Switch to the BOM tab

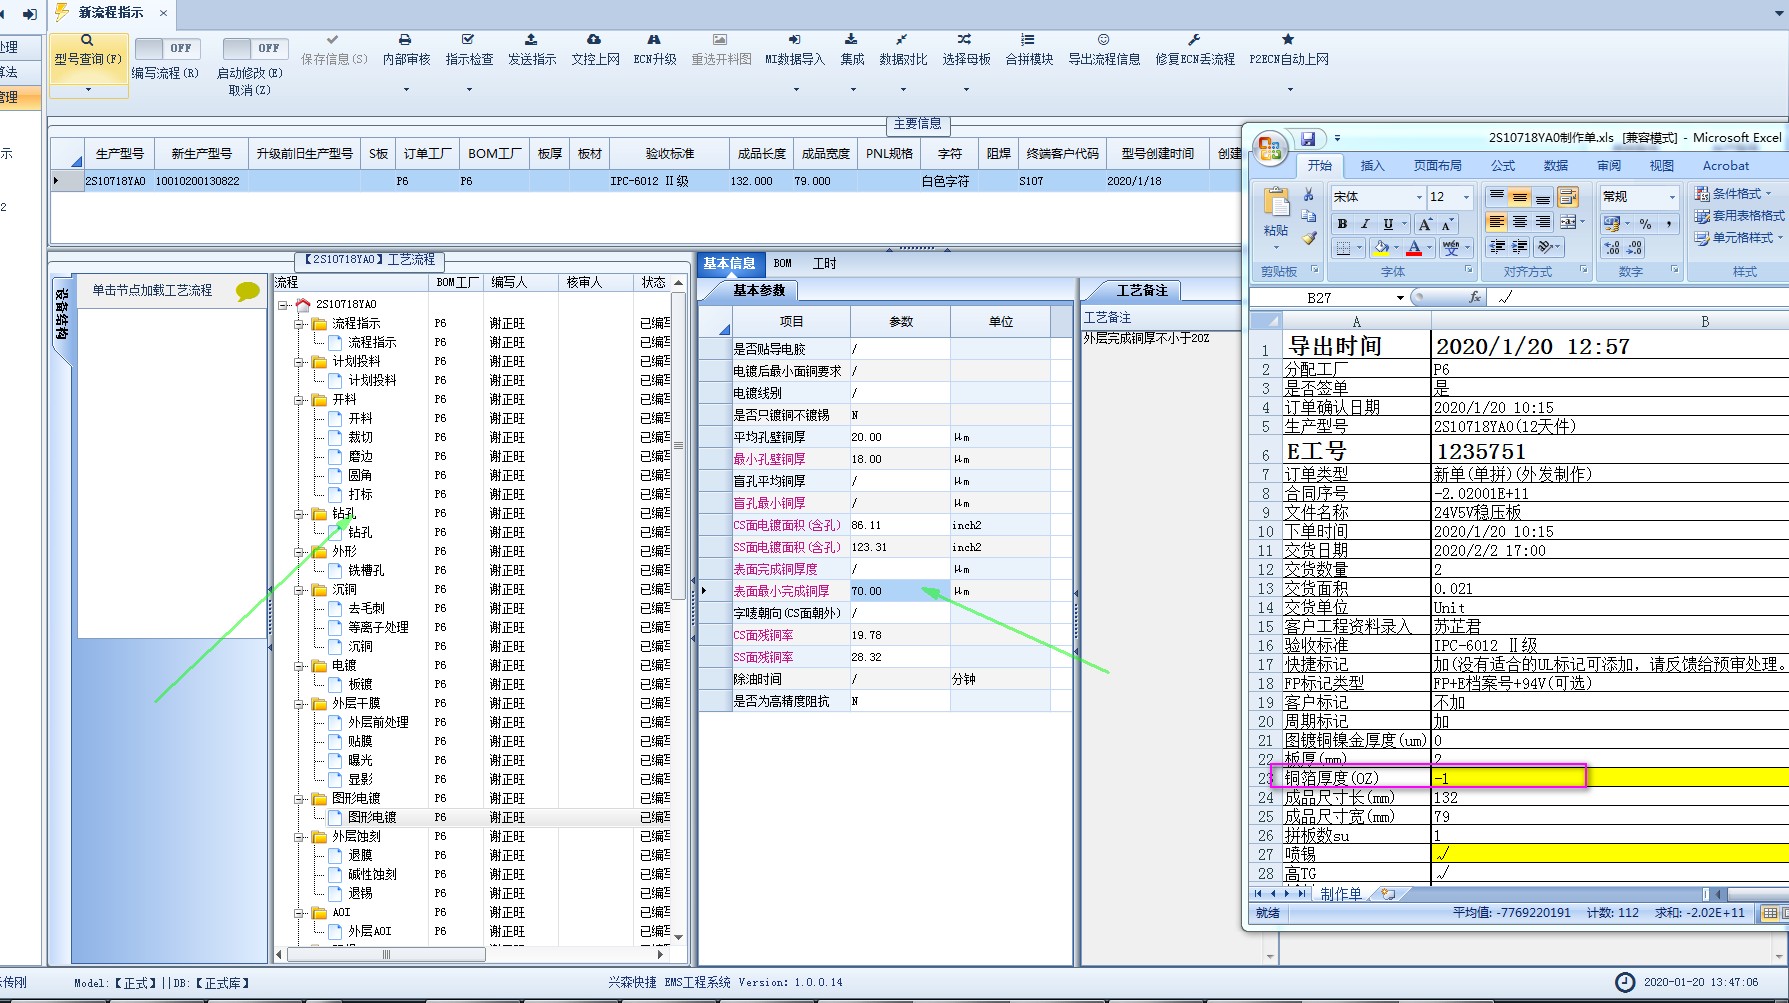point(782,264)
